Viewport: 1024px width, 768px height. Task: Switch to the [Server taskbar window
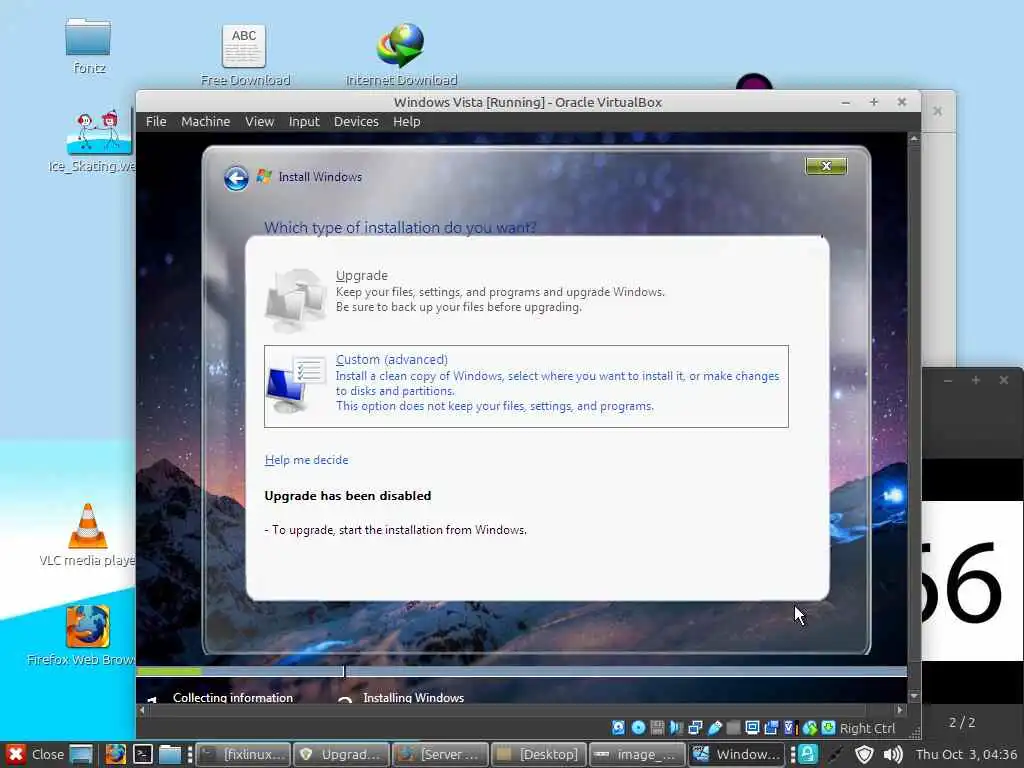click(440, 754)
